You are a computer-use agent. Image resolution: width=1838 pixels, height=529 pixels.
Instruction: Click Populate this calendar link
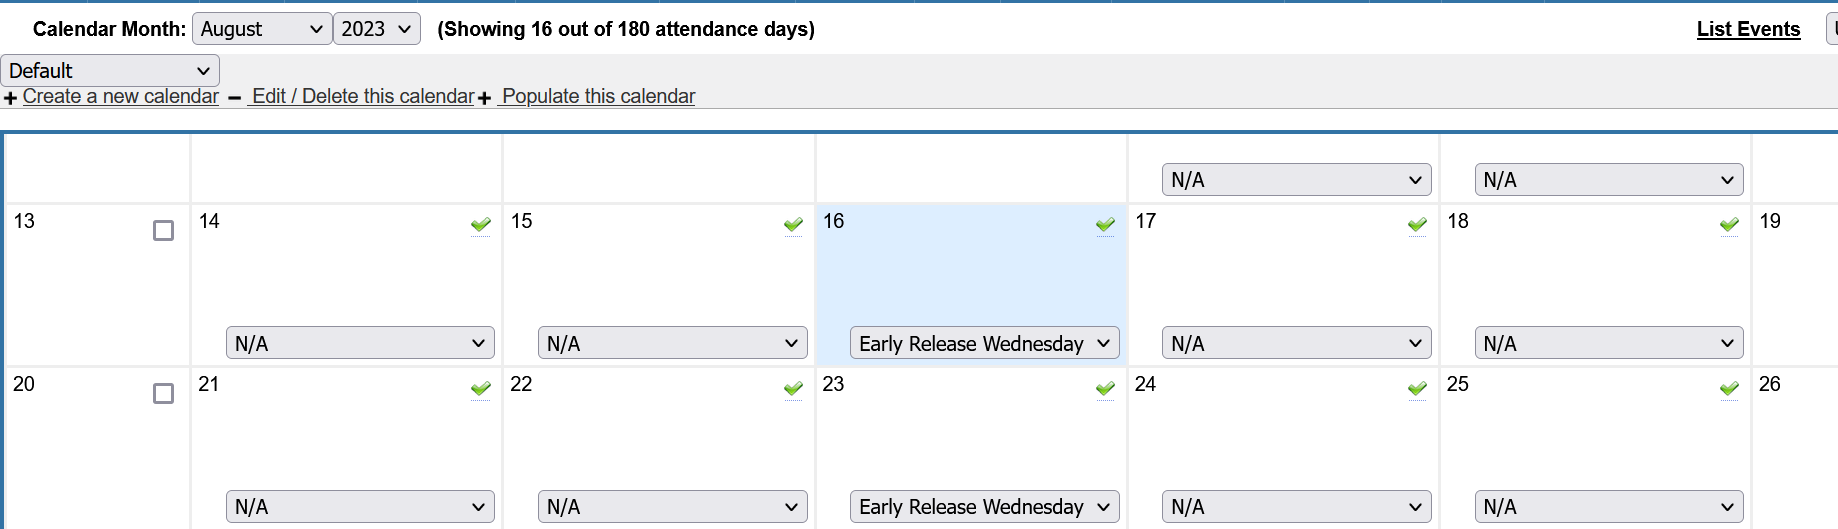click(598, 96)
